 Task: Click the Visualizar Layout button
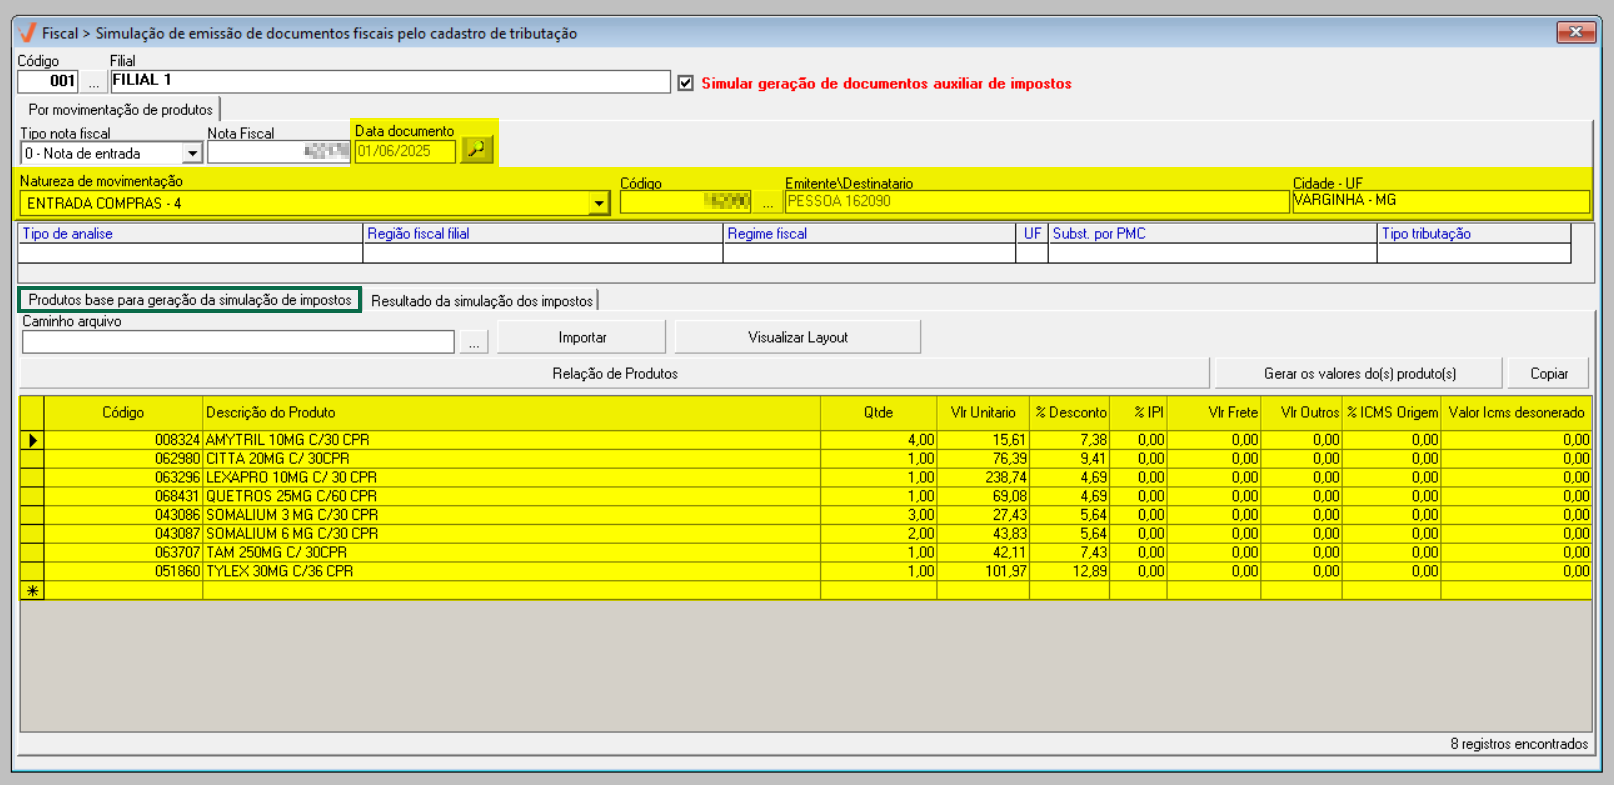(797, 338)
